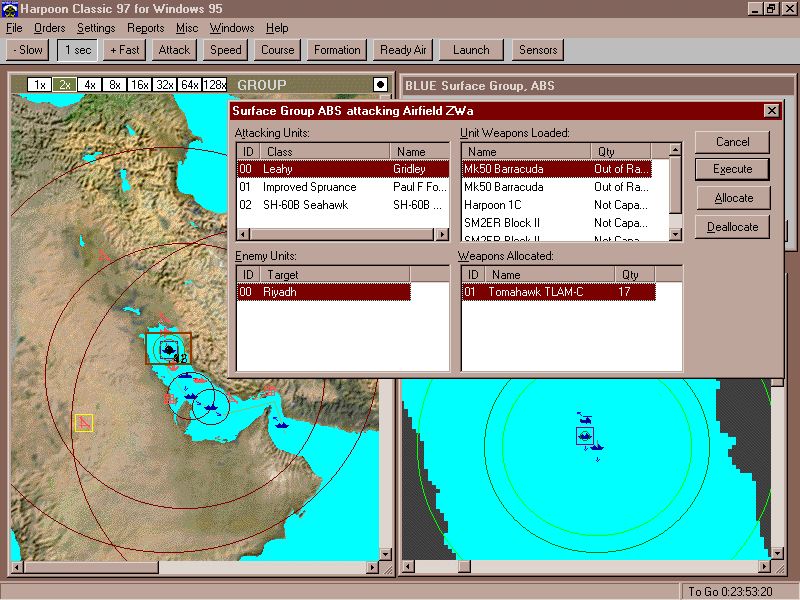
Task: Speed up time with + Fast button
Action: [x=125, y=50]
